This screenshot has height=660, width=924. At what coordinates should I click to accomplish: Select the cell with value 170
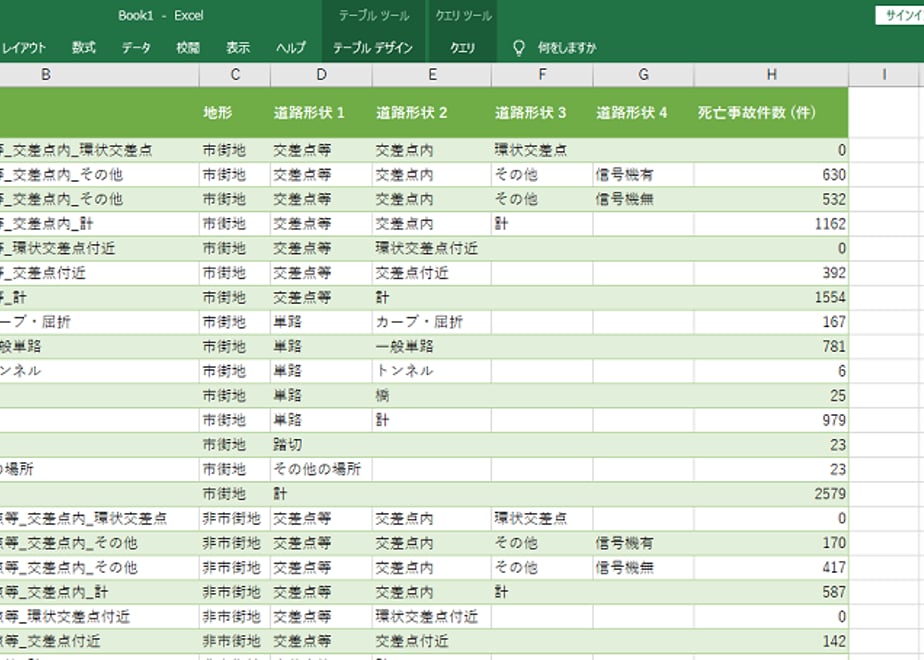[771, 543]
